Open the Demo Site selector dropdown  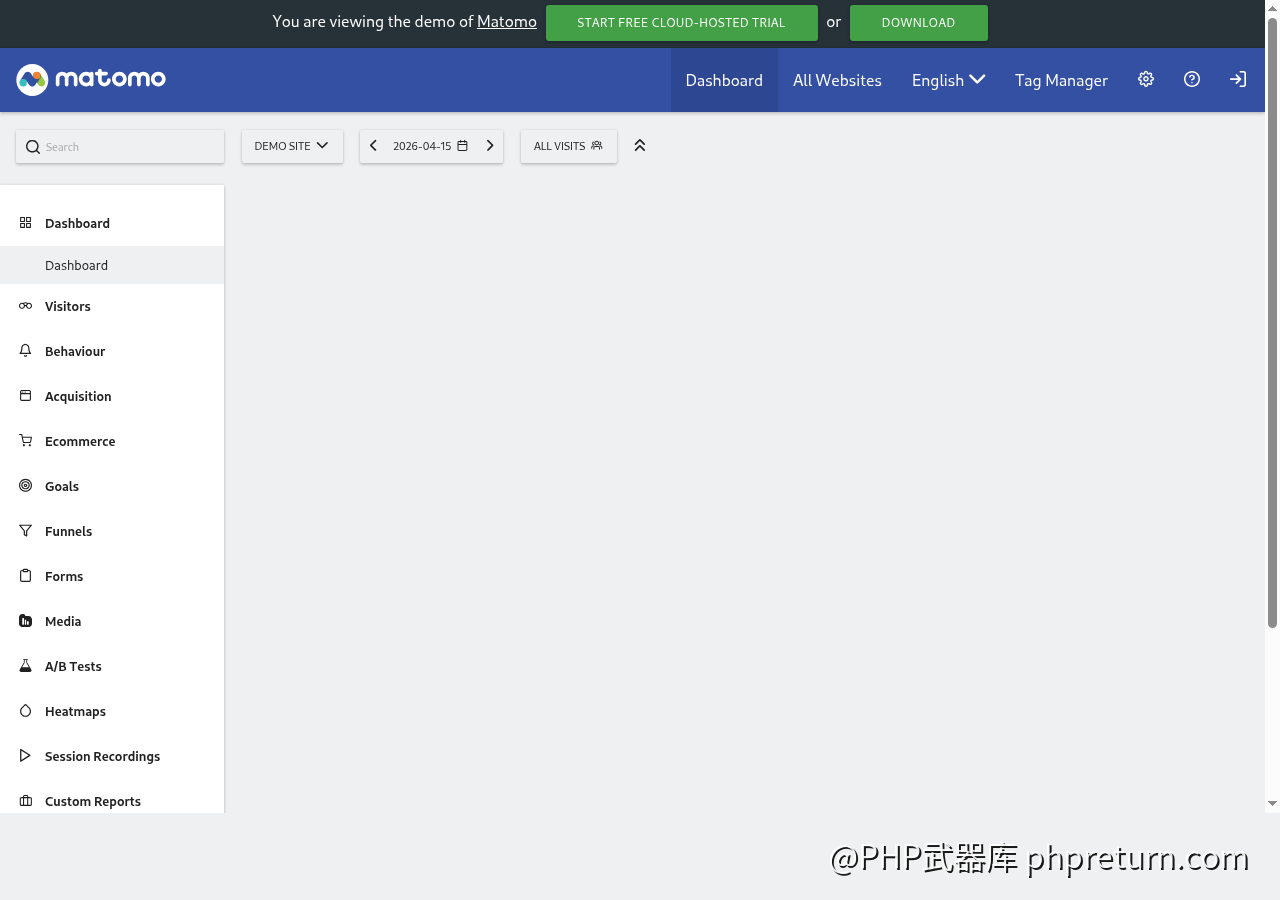[x=292, y=146]
